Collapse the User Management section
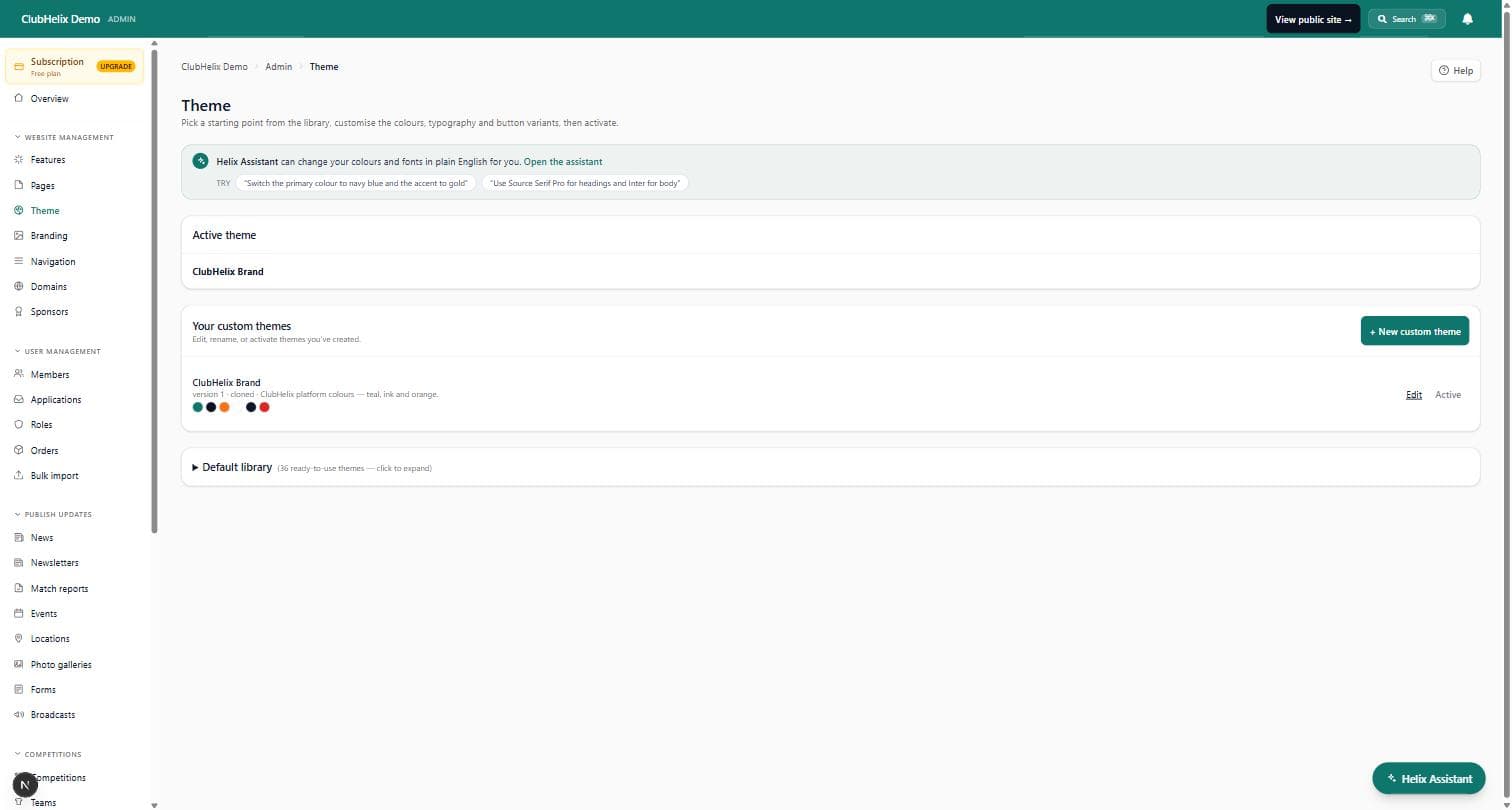Screen dimensions: 1512x810 58,351
